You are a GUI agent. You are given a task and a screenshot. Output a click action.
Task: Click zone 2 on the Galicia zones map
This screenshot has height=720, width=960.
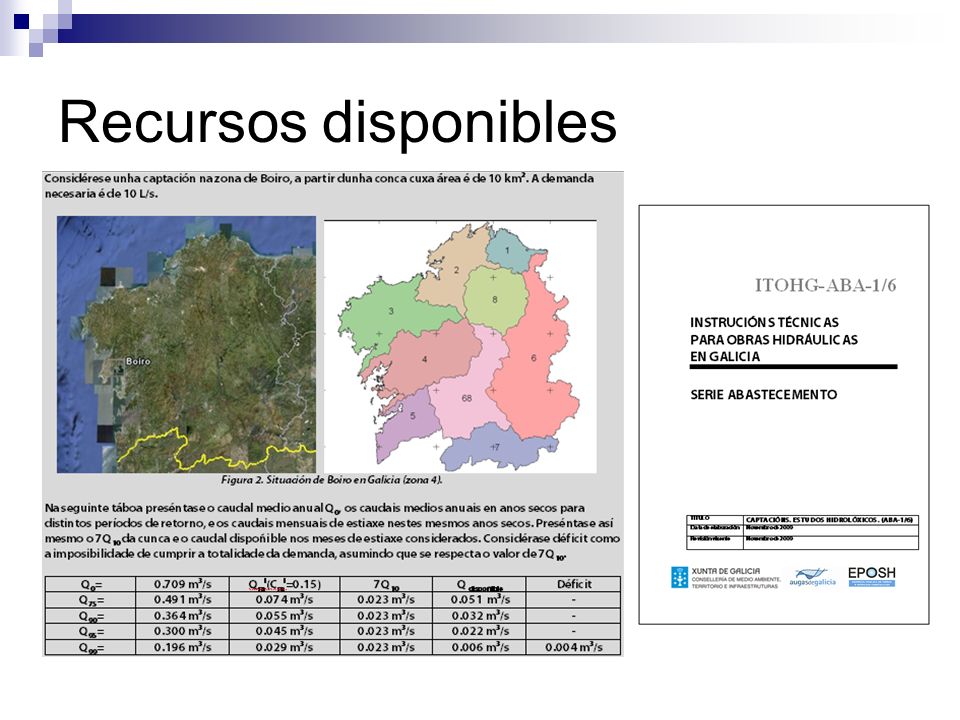point(456,270)
